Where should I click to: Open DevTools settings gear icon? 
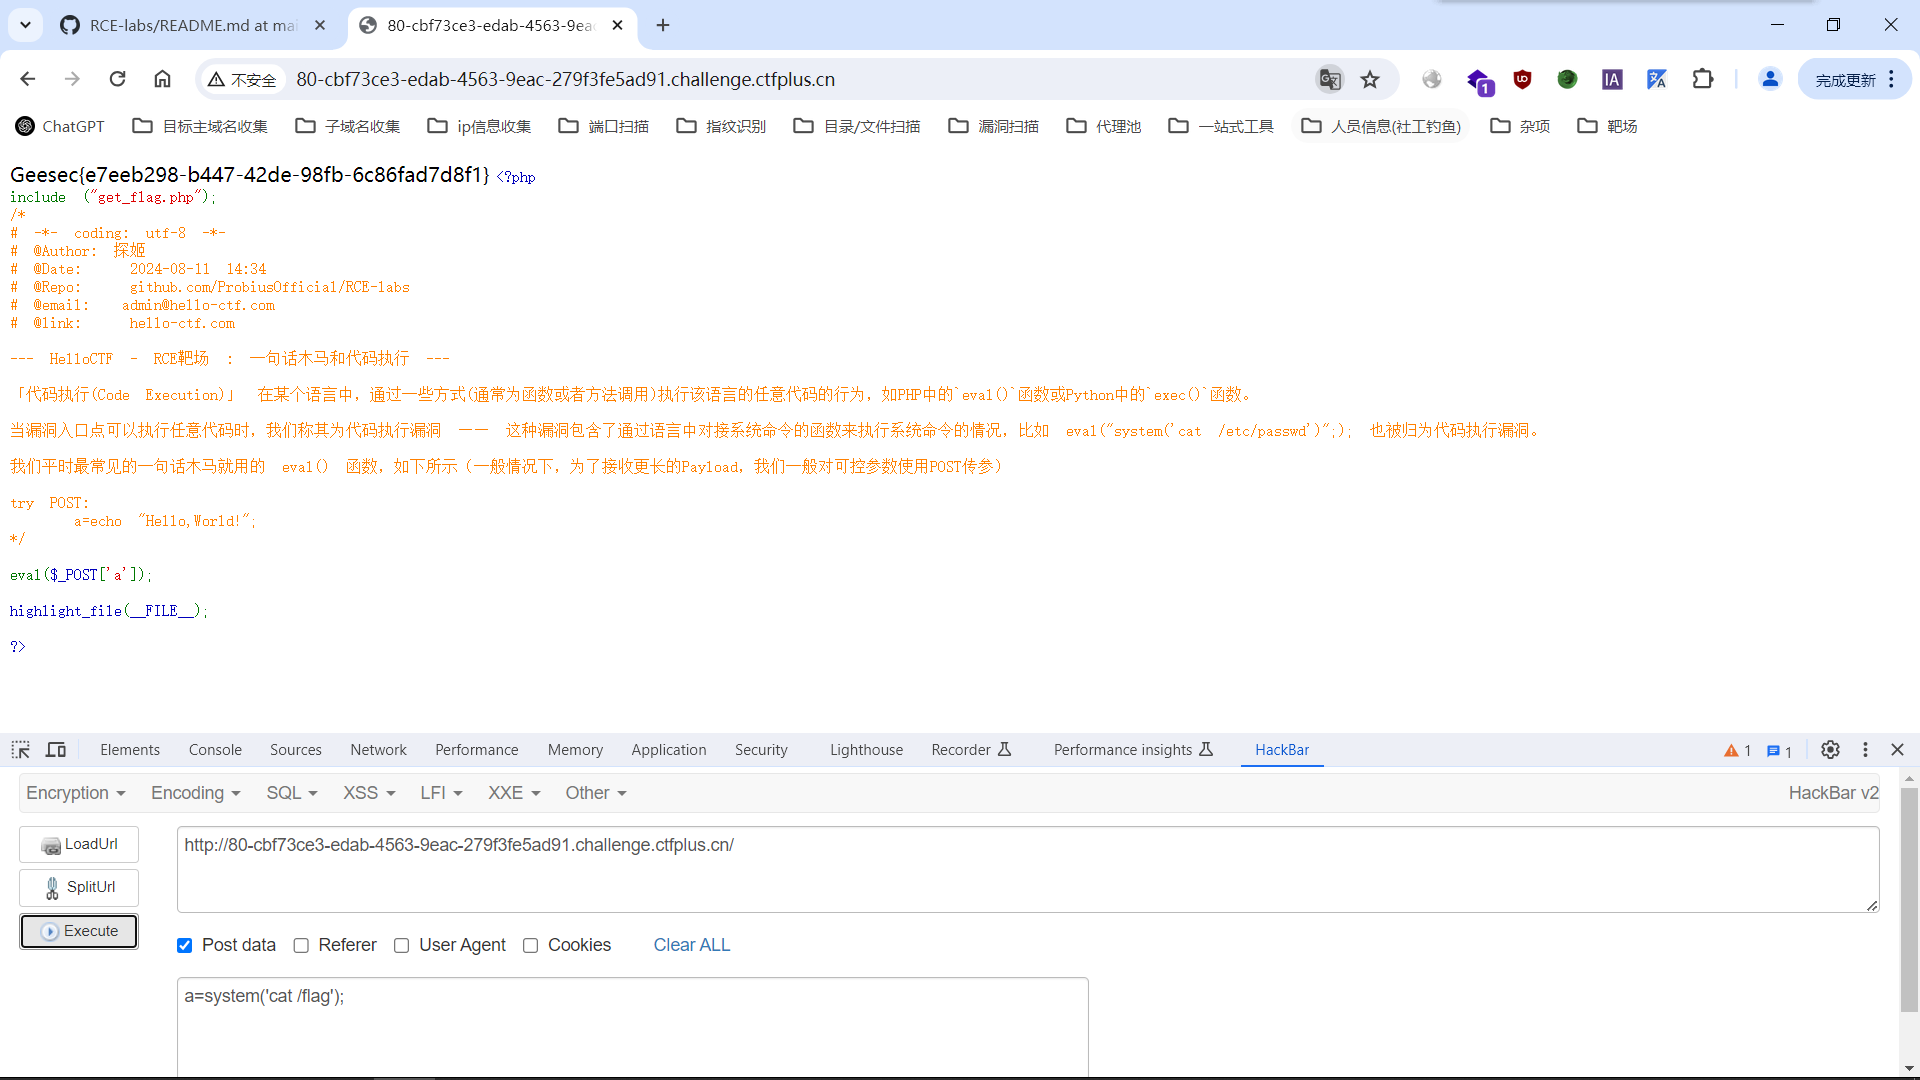click(1830, 750)
